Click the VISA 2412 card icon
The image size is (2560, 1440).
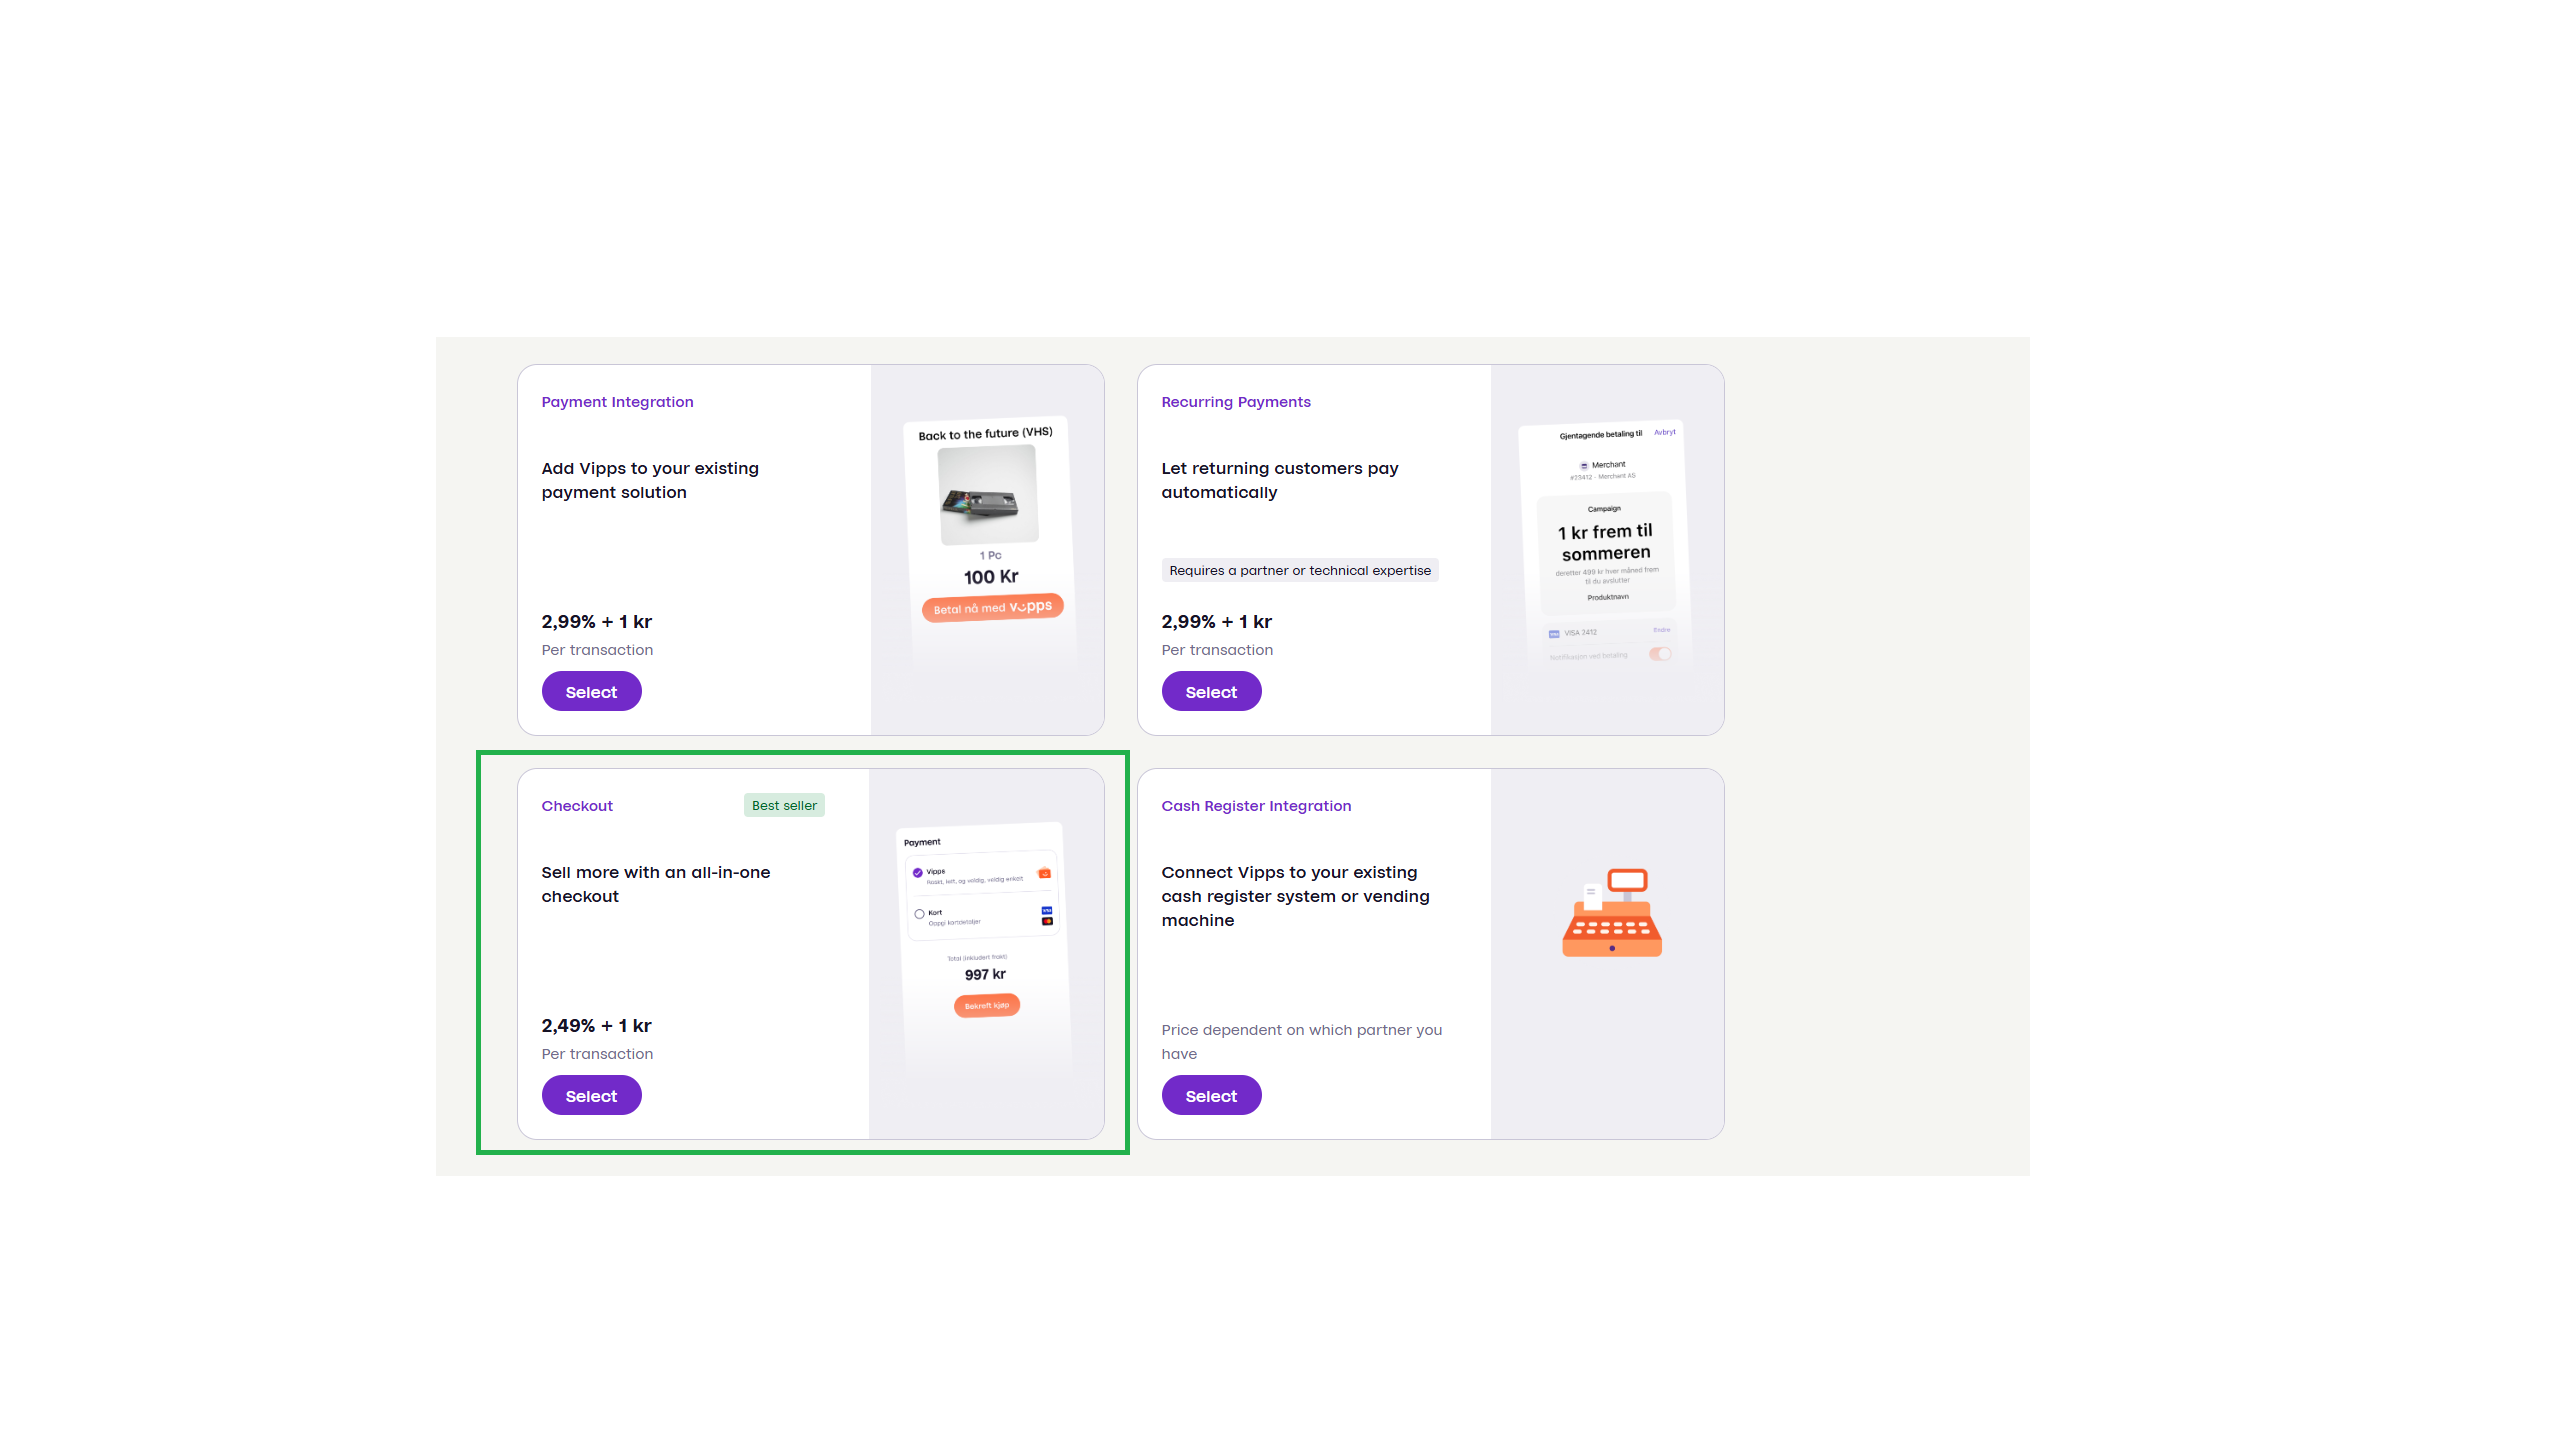(x=1554, y=634)
